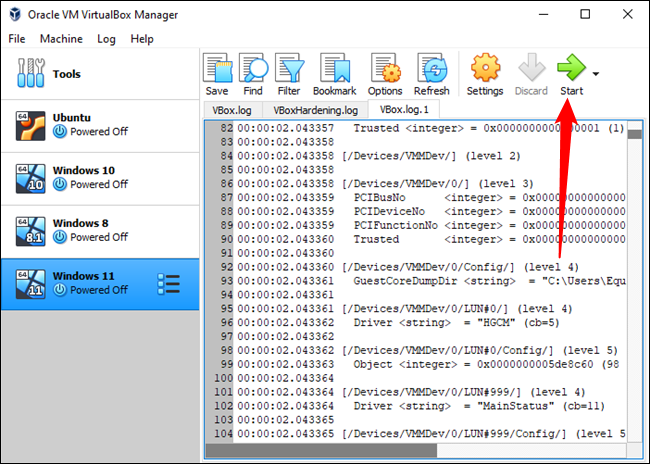
Task: Click the Save log toolbar icon
Action: tap(218, 68)
